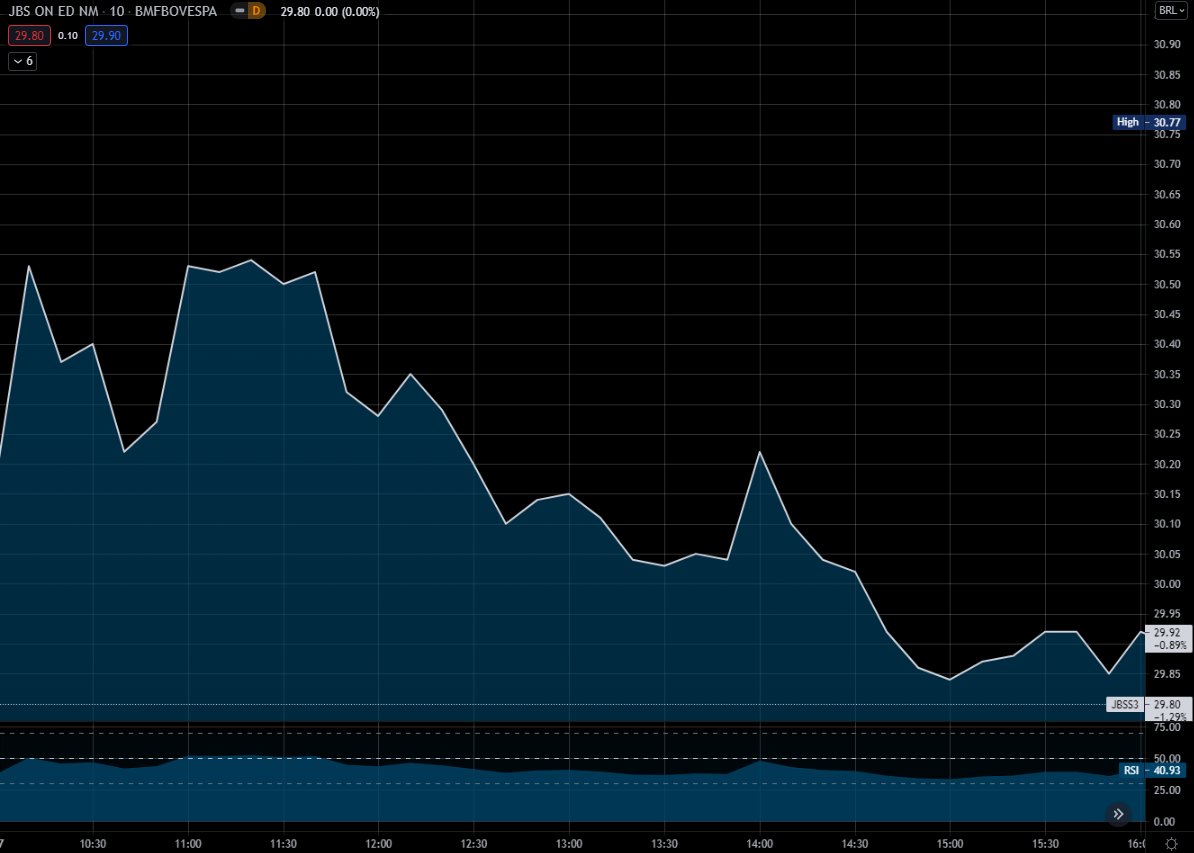
Task: Click the 14:30 time axis label
Action: coord(855,844)
